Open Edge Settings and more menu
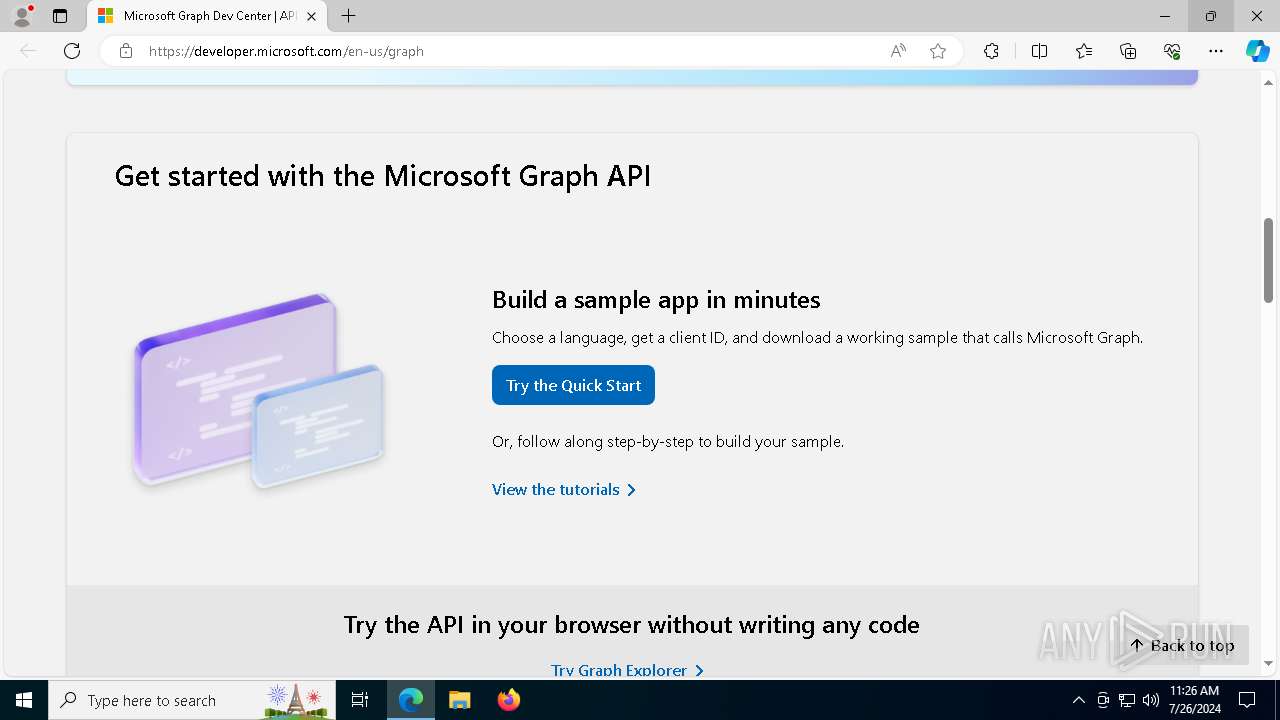1280x720 pixels. (1216, 51)
